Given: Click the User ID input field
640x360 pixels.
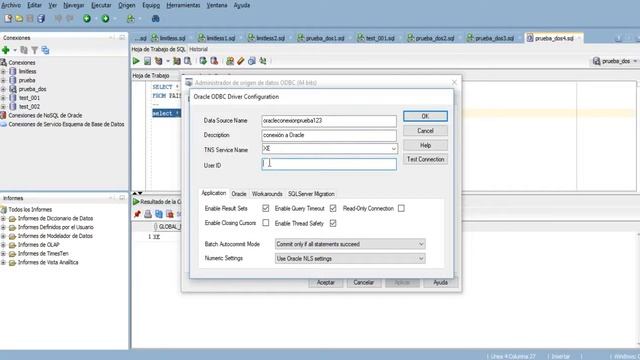Looking at the screenshot, I should (x=329, y=164).
